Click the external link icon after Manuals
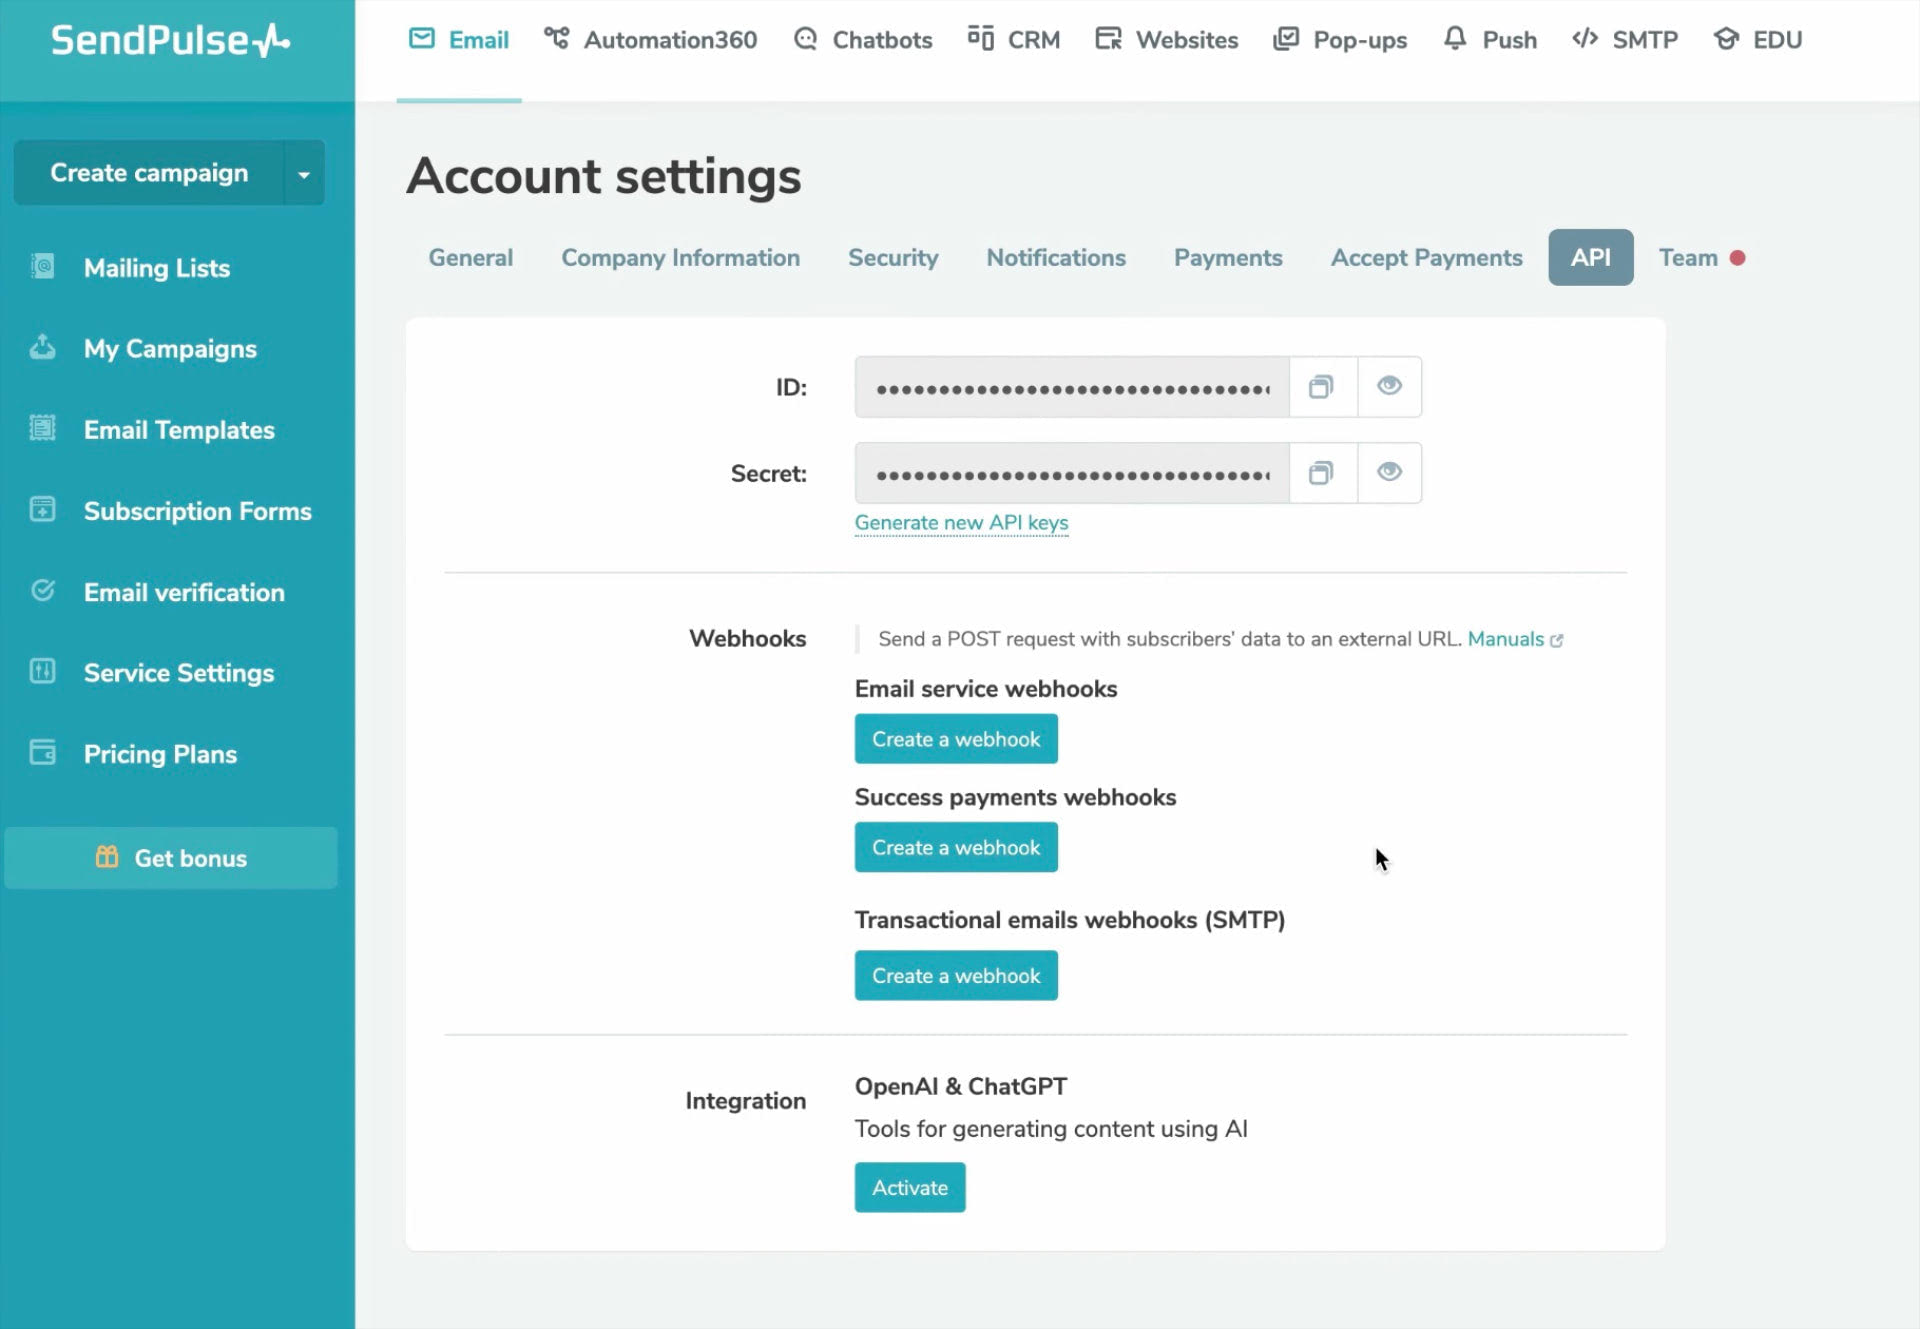 [x=1557, y=640]
